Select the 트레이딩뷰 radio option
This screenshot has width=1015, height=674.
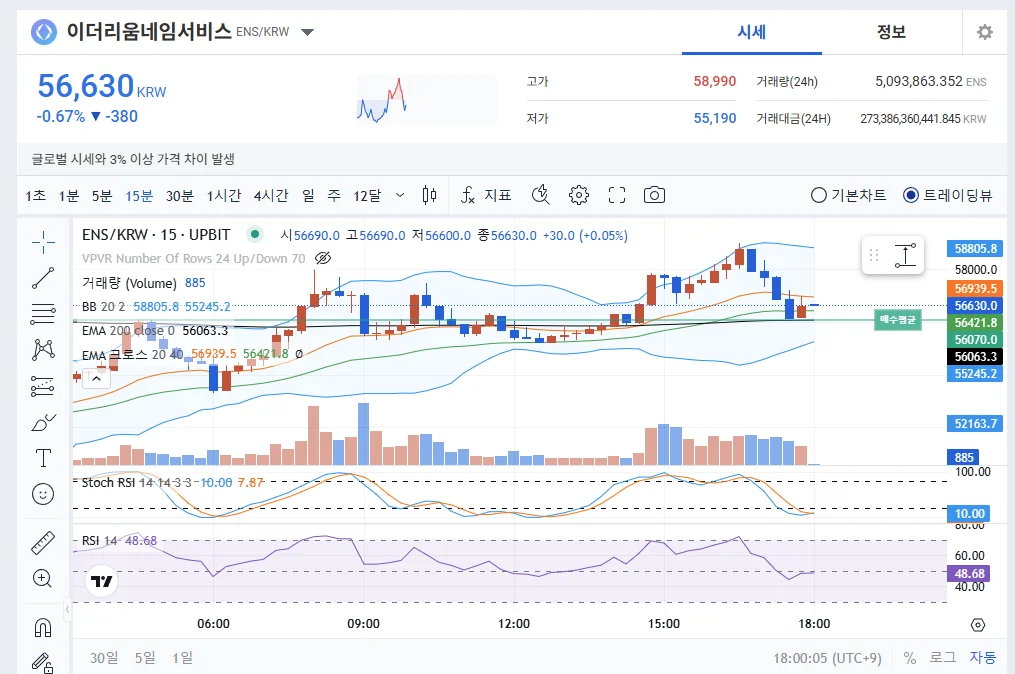(x=948, y=195)
